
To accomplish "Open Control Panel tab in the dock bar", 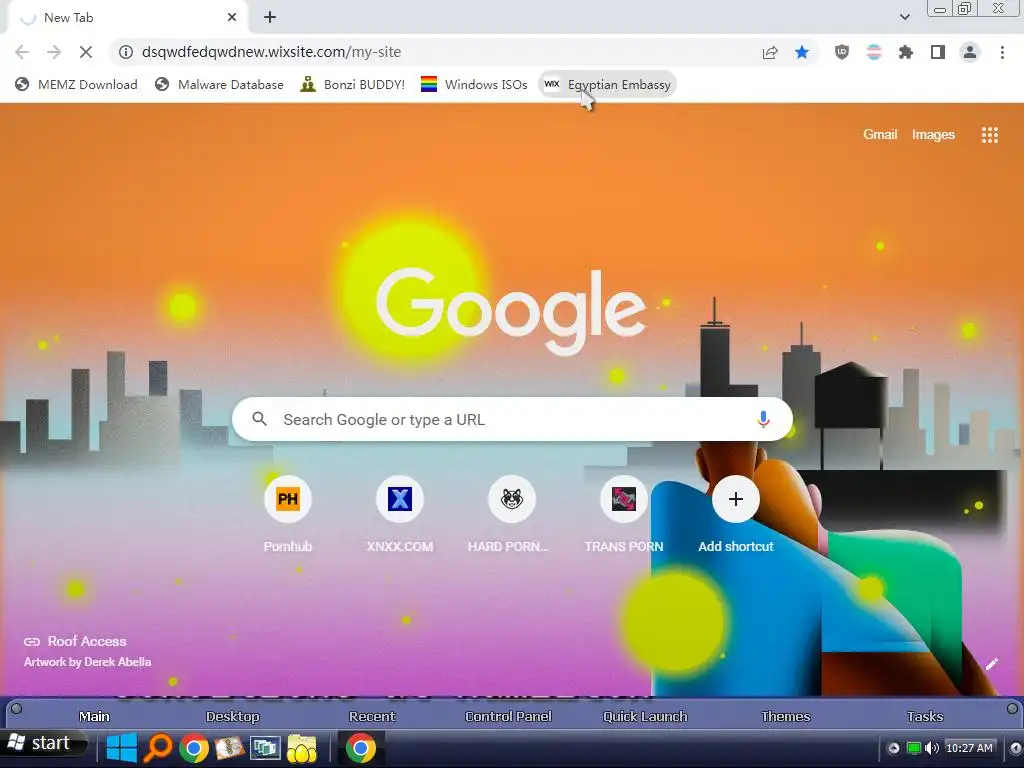I will [508, 716].
